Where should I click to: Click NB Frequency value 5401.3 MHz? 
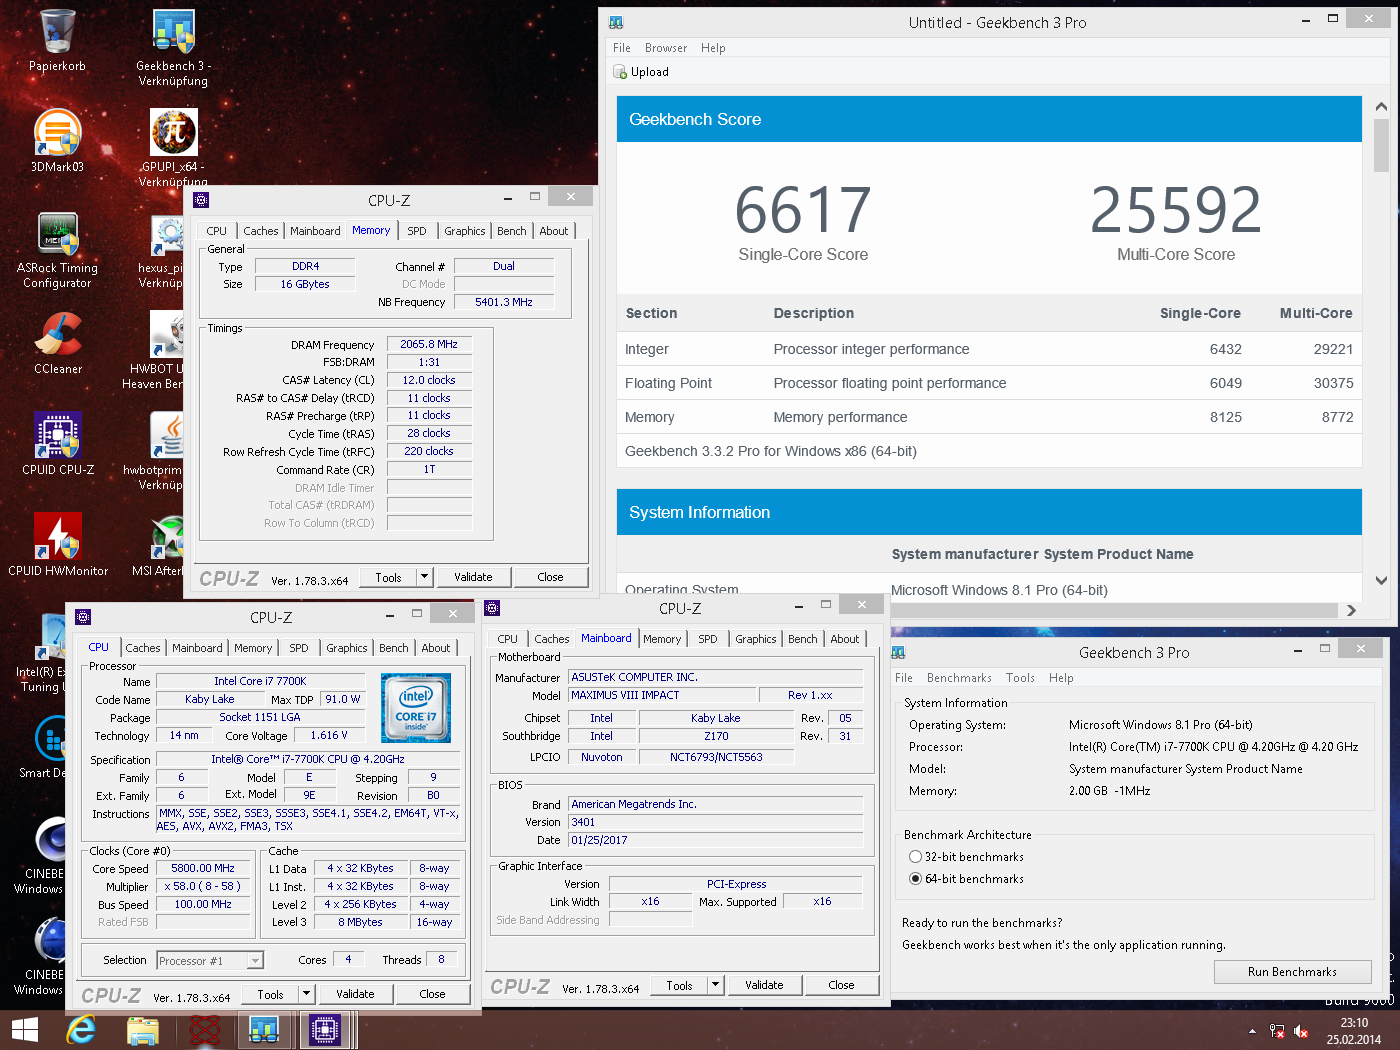pyautogui.click(x=504, y=302)
